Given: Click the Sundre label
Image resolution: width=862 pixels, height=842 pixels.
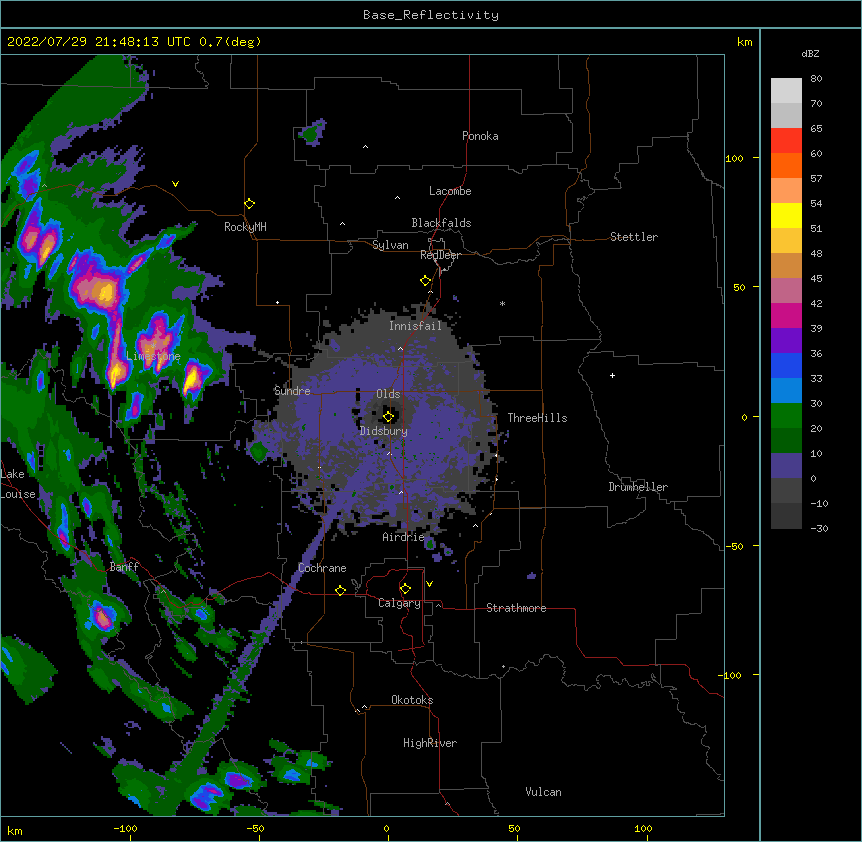Looking at the screenshot, I should (x=292, y=391).
